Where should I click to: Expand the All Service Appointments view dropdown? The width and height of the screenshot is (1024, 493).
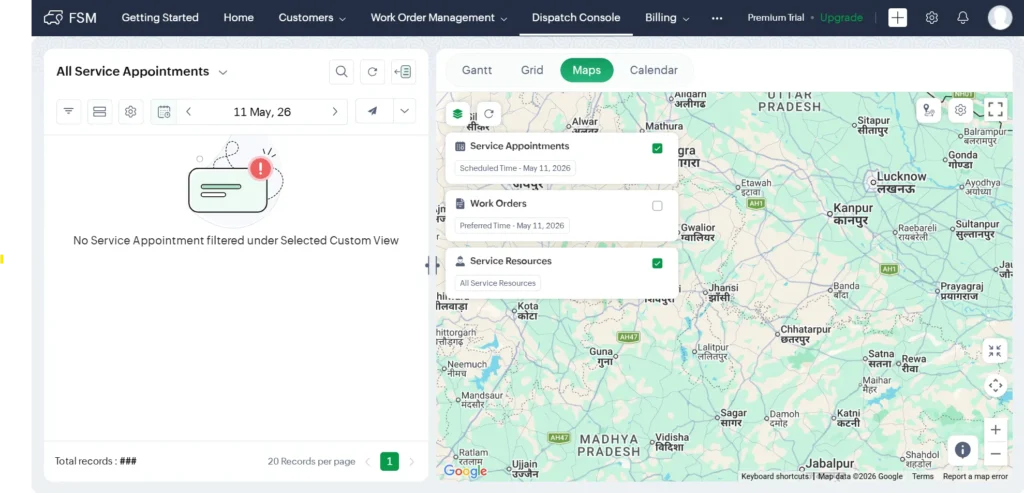[223, 72]
